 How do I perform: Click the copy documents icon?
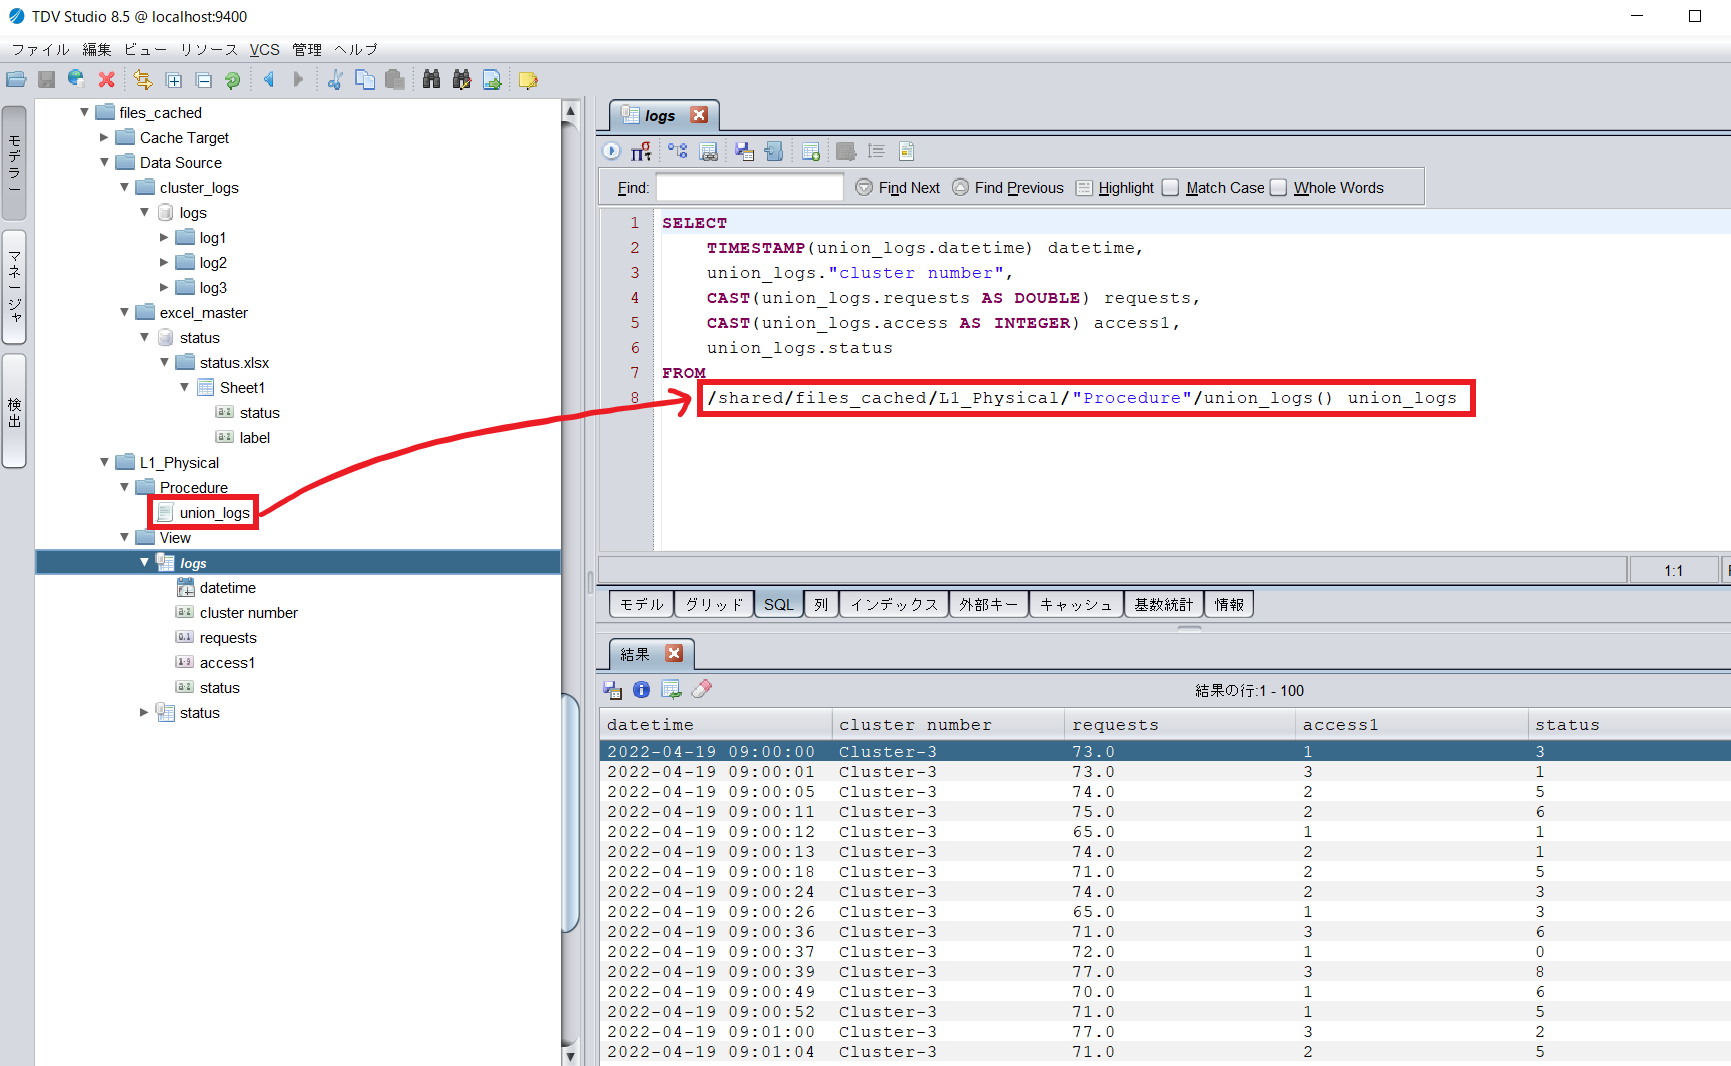click(x=365, y=80)
